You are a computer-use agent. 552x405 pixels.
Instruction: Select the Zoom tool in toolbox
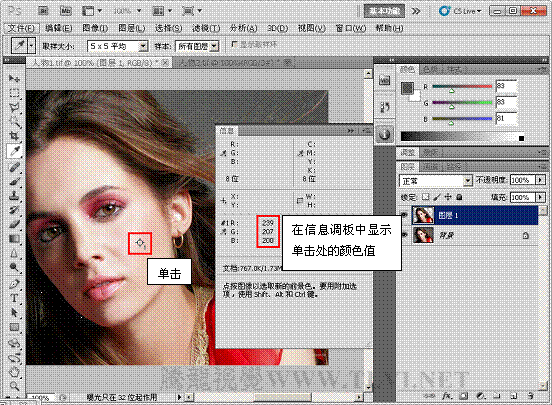tap(14, 386)
